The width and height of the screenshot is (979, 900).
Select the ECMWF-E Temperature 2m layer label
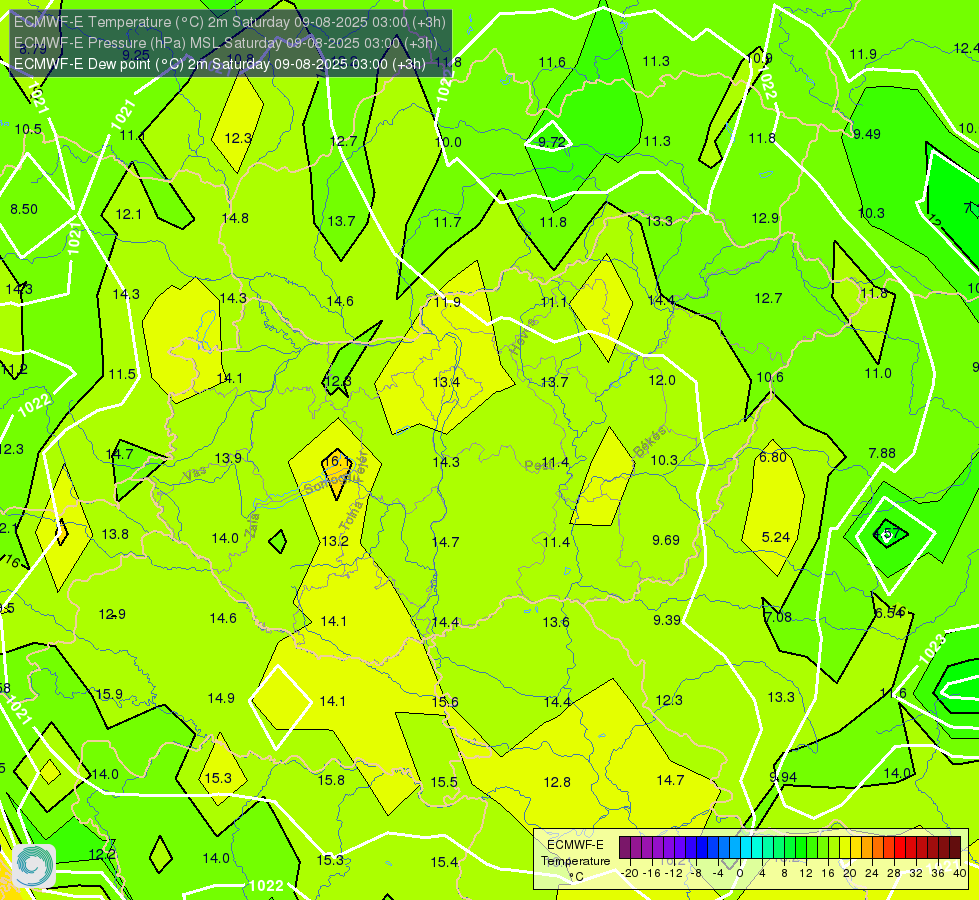pyautogui.click(x=230, y=22)
